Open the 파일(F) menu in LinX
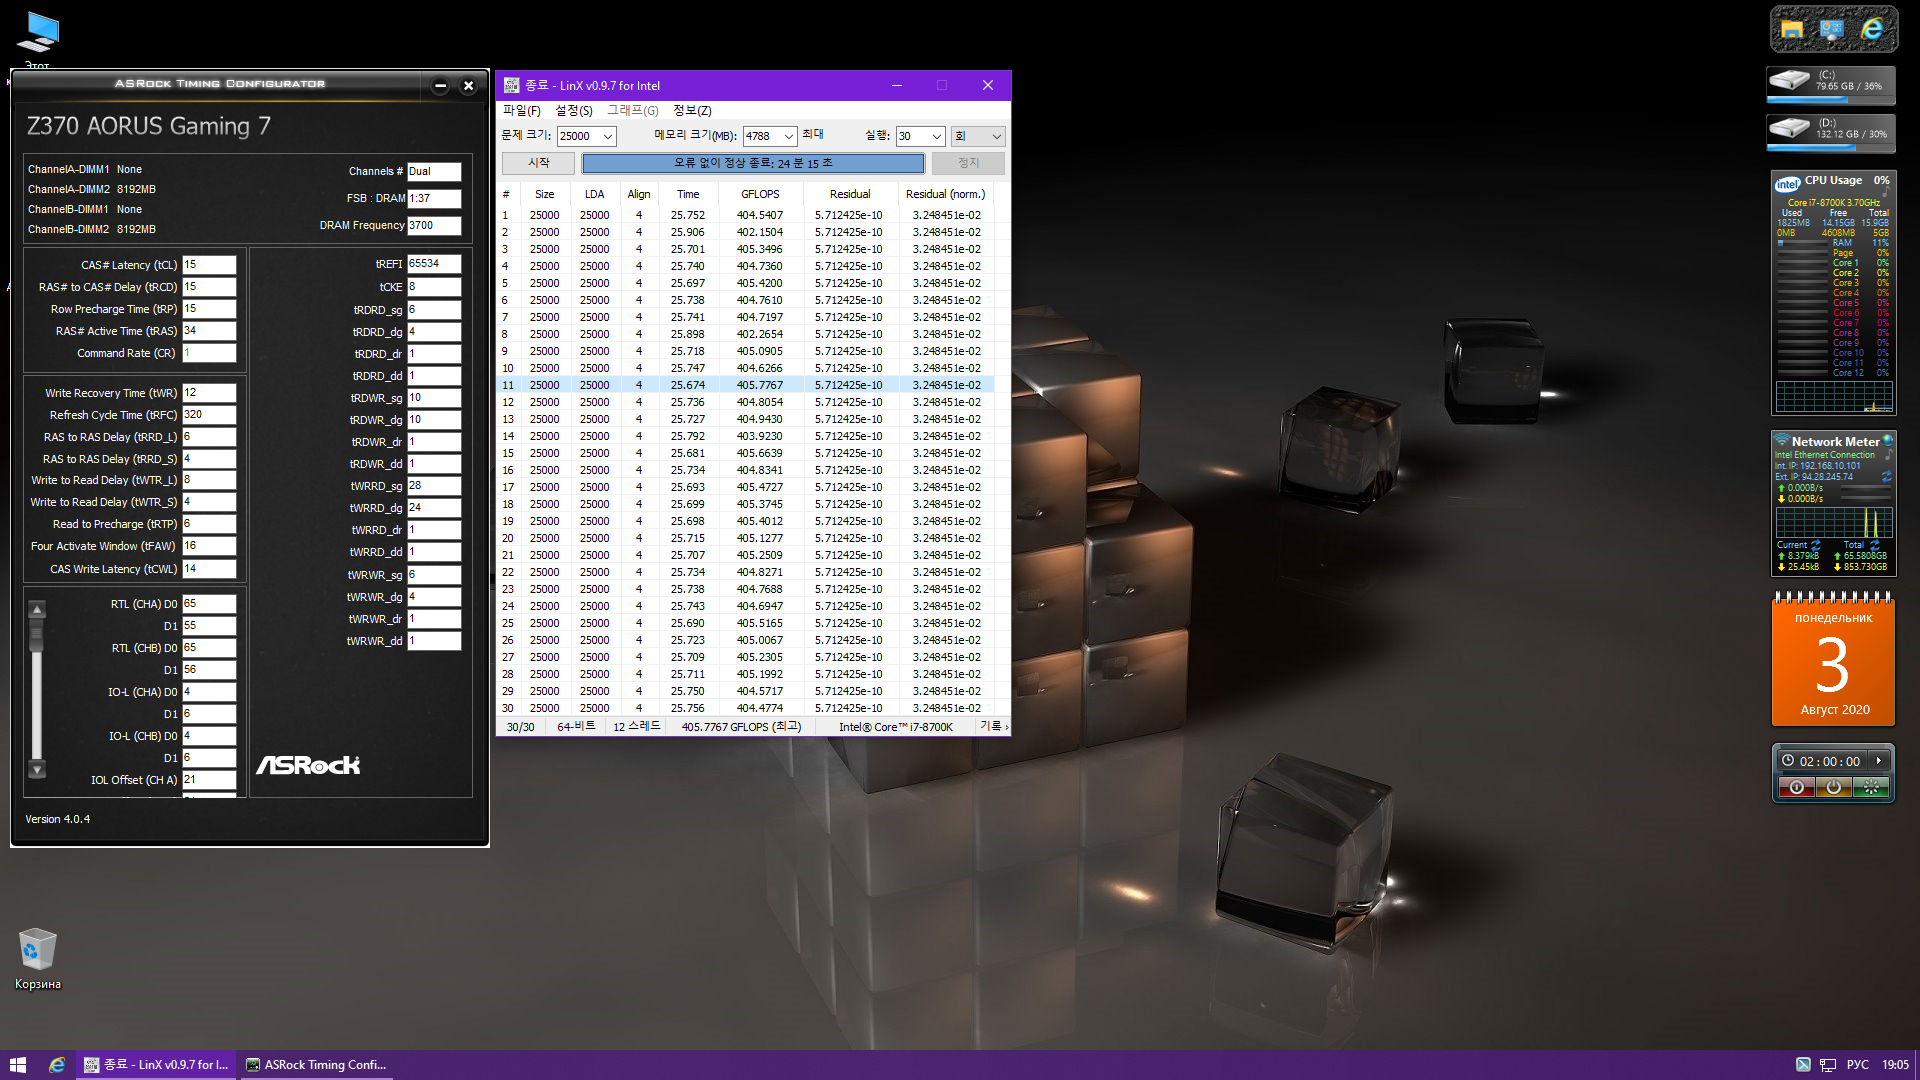This screenshot has height=1080, width=1920. [521, 111]
